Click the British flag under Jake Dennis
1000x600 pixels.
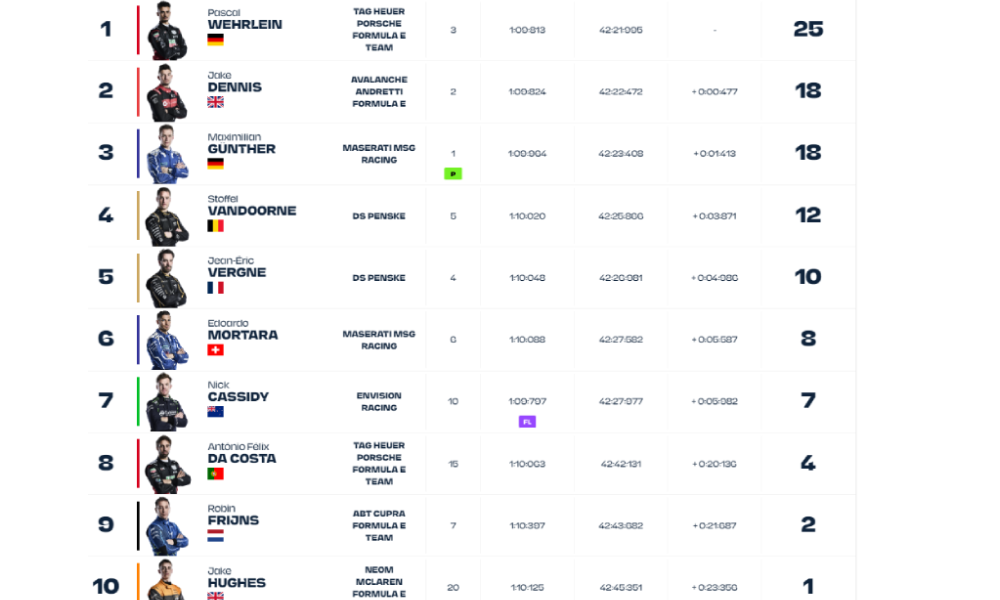[x=215, y=102]
